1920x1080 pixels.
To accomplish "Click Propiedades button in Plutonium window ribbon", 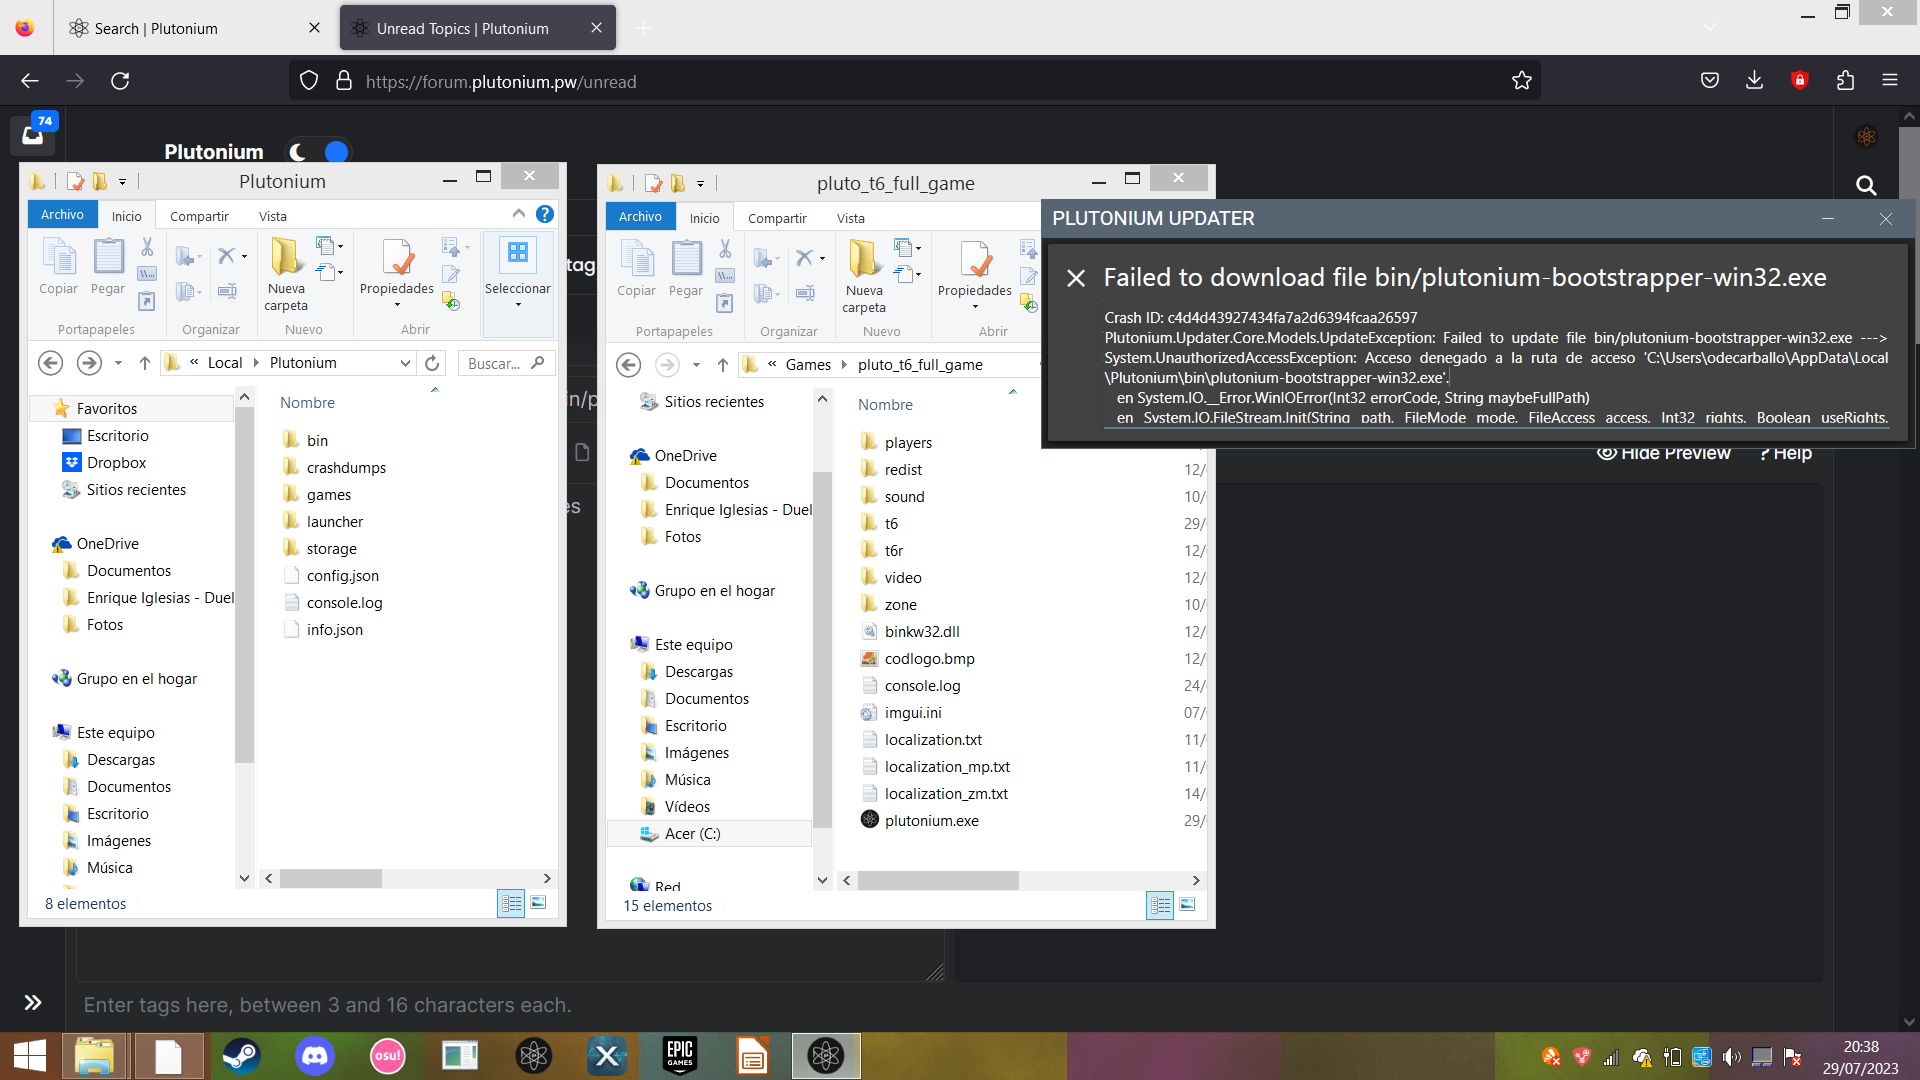I will [397, 272].
